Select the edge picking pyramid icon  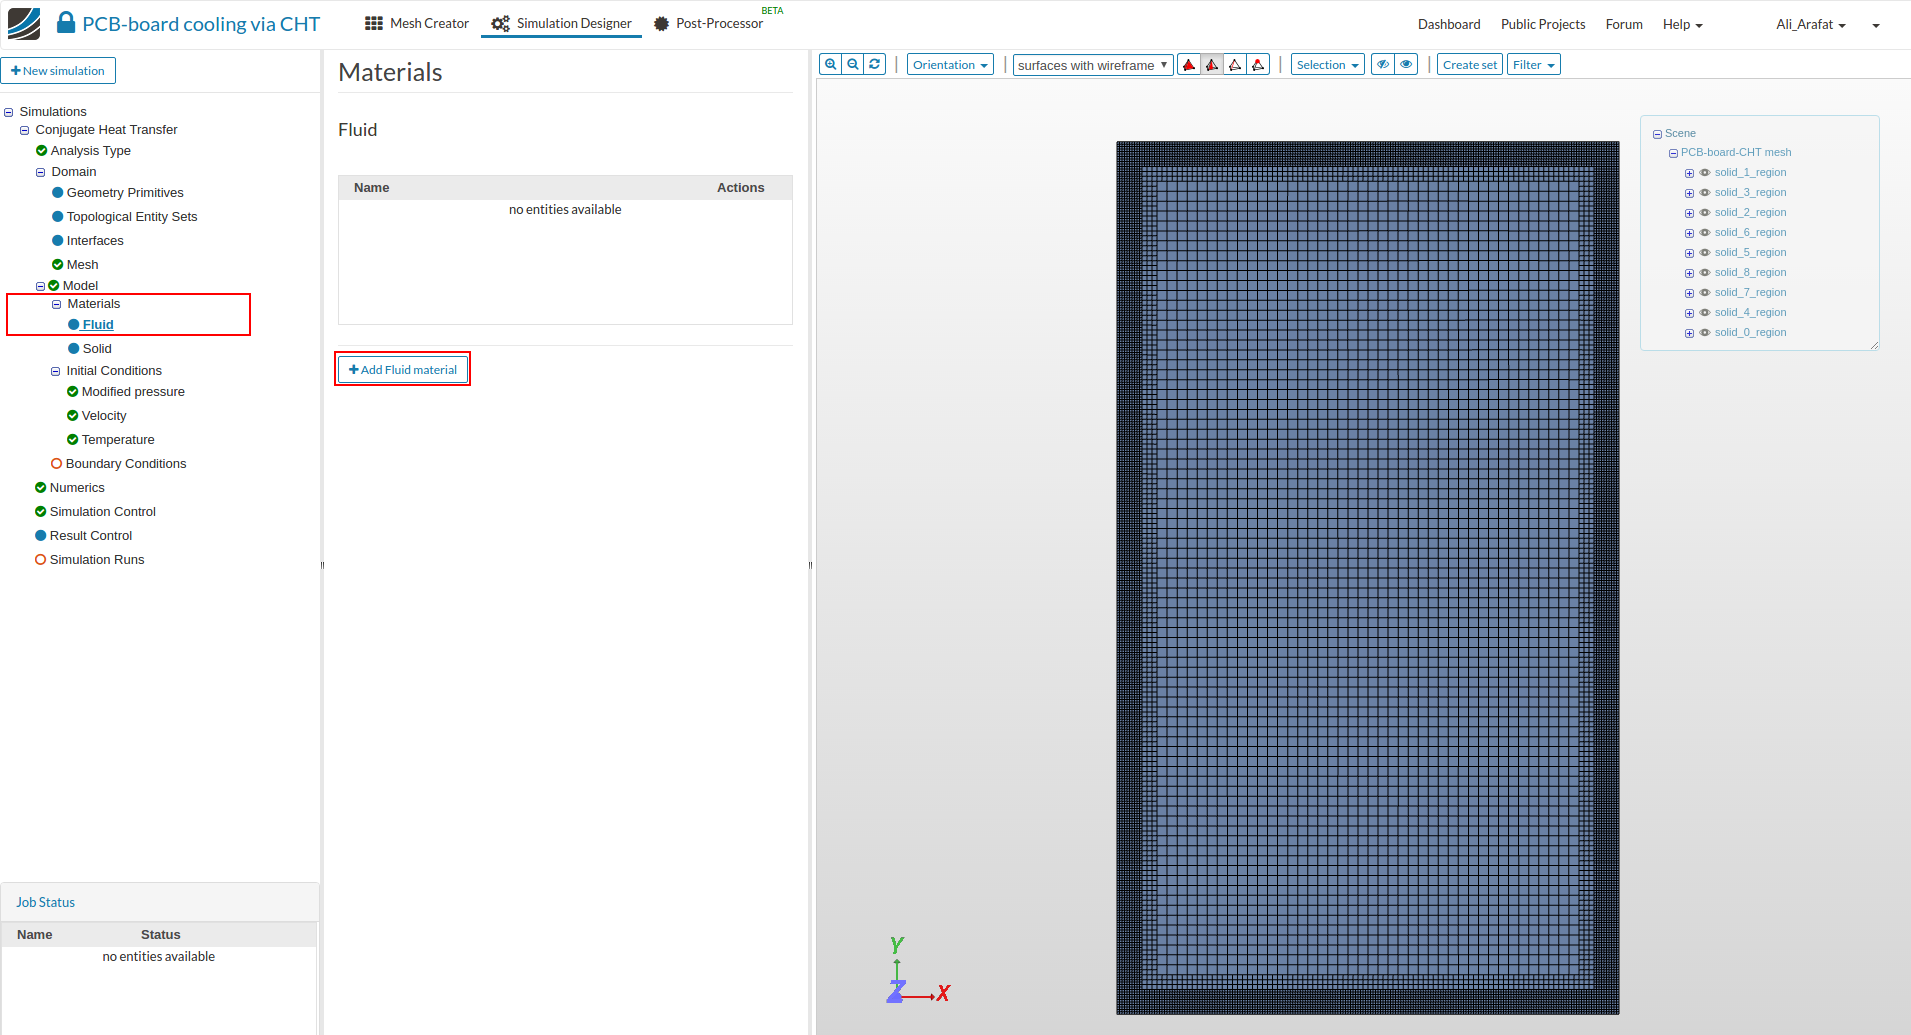click(x=1235, y=65)
